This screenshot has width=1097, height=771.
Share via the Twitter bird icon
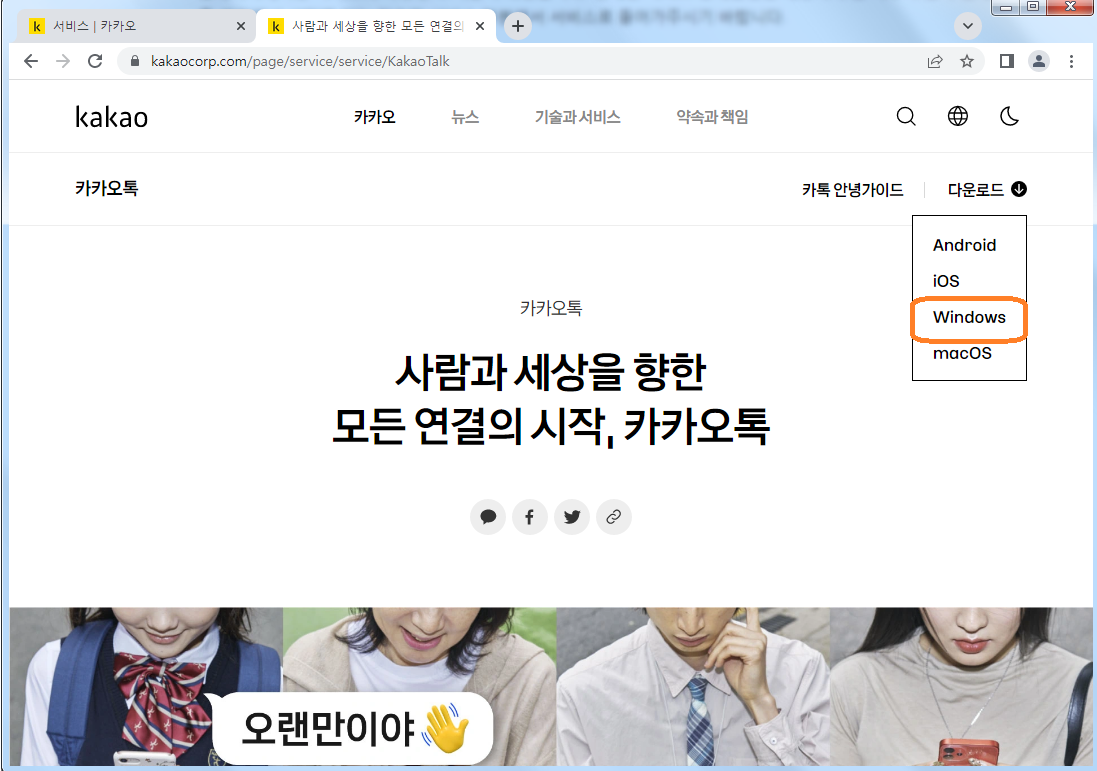(572, 517)
